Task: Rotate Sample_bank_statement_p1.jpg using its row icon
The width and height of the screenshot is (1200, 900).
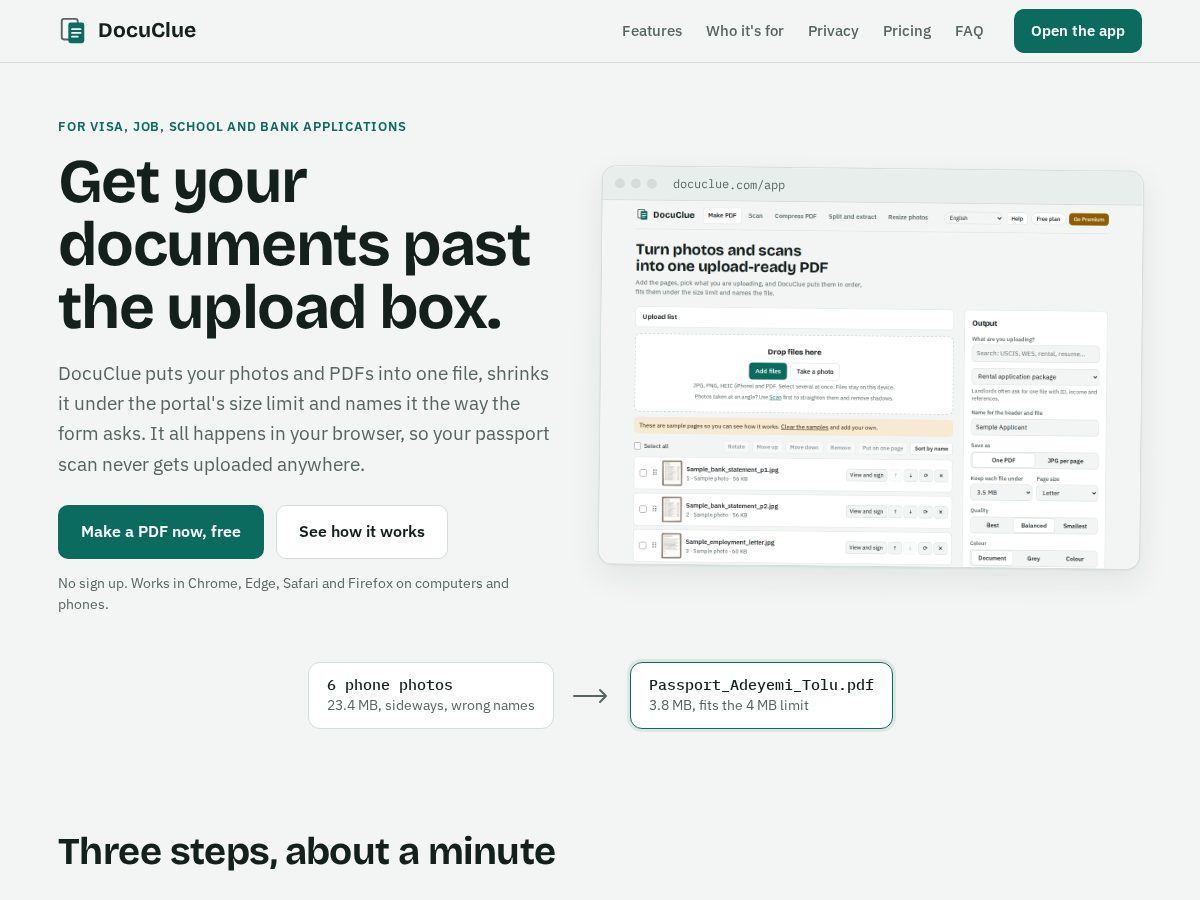Action: tap(925, 476)
